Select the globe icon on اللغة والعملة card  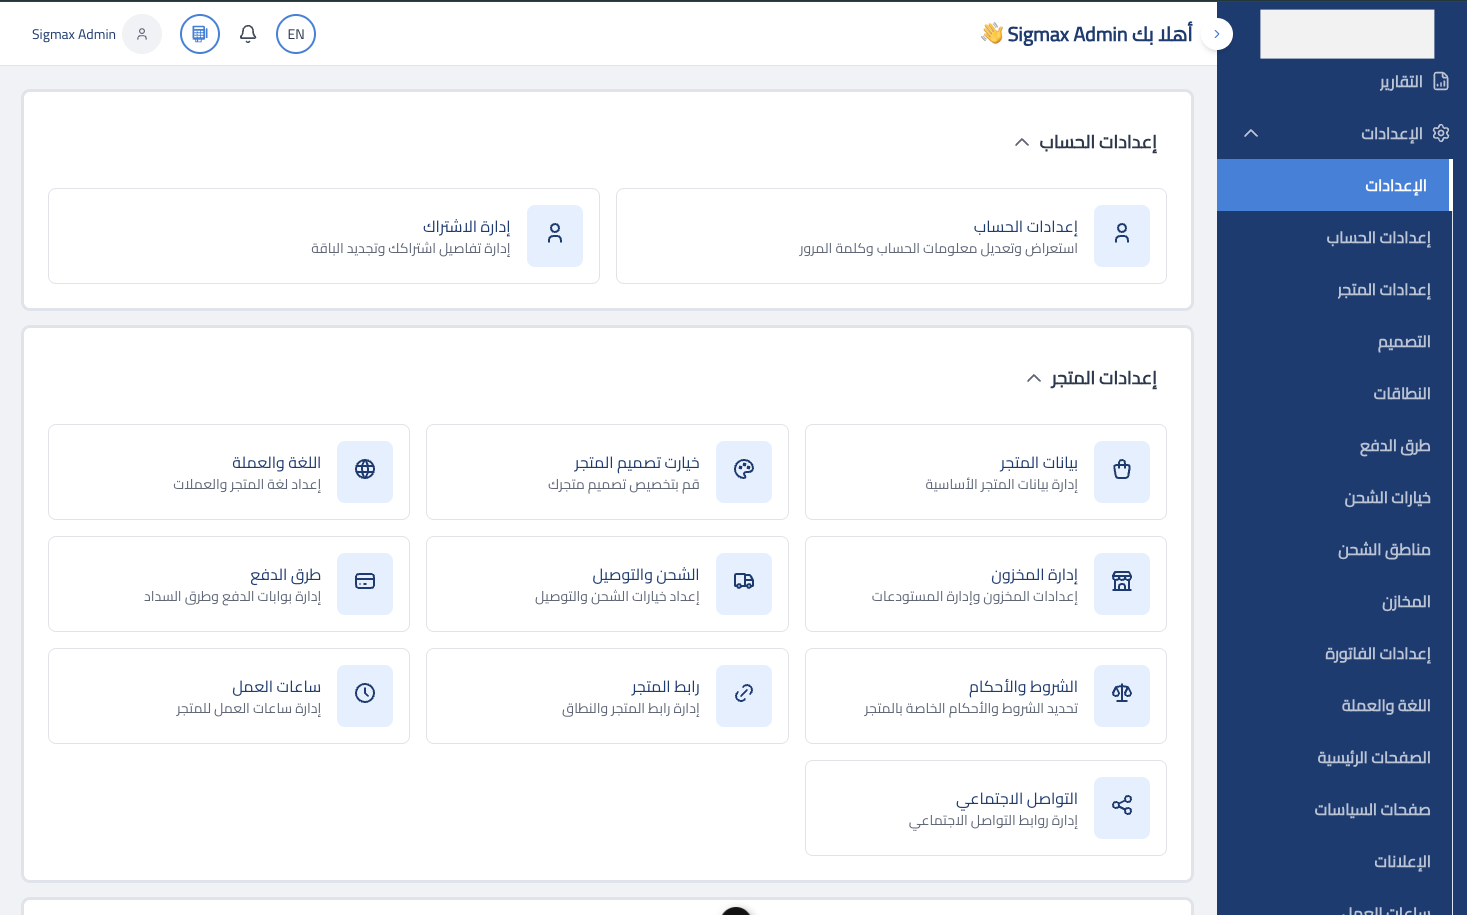[x=365, y=471]
